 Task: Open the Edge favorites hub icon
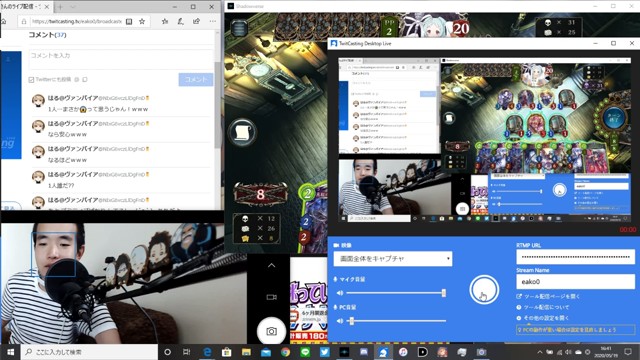tap(165, 21)
